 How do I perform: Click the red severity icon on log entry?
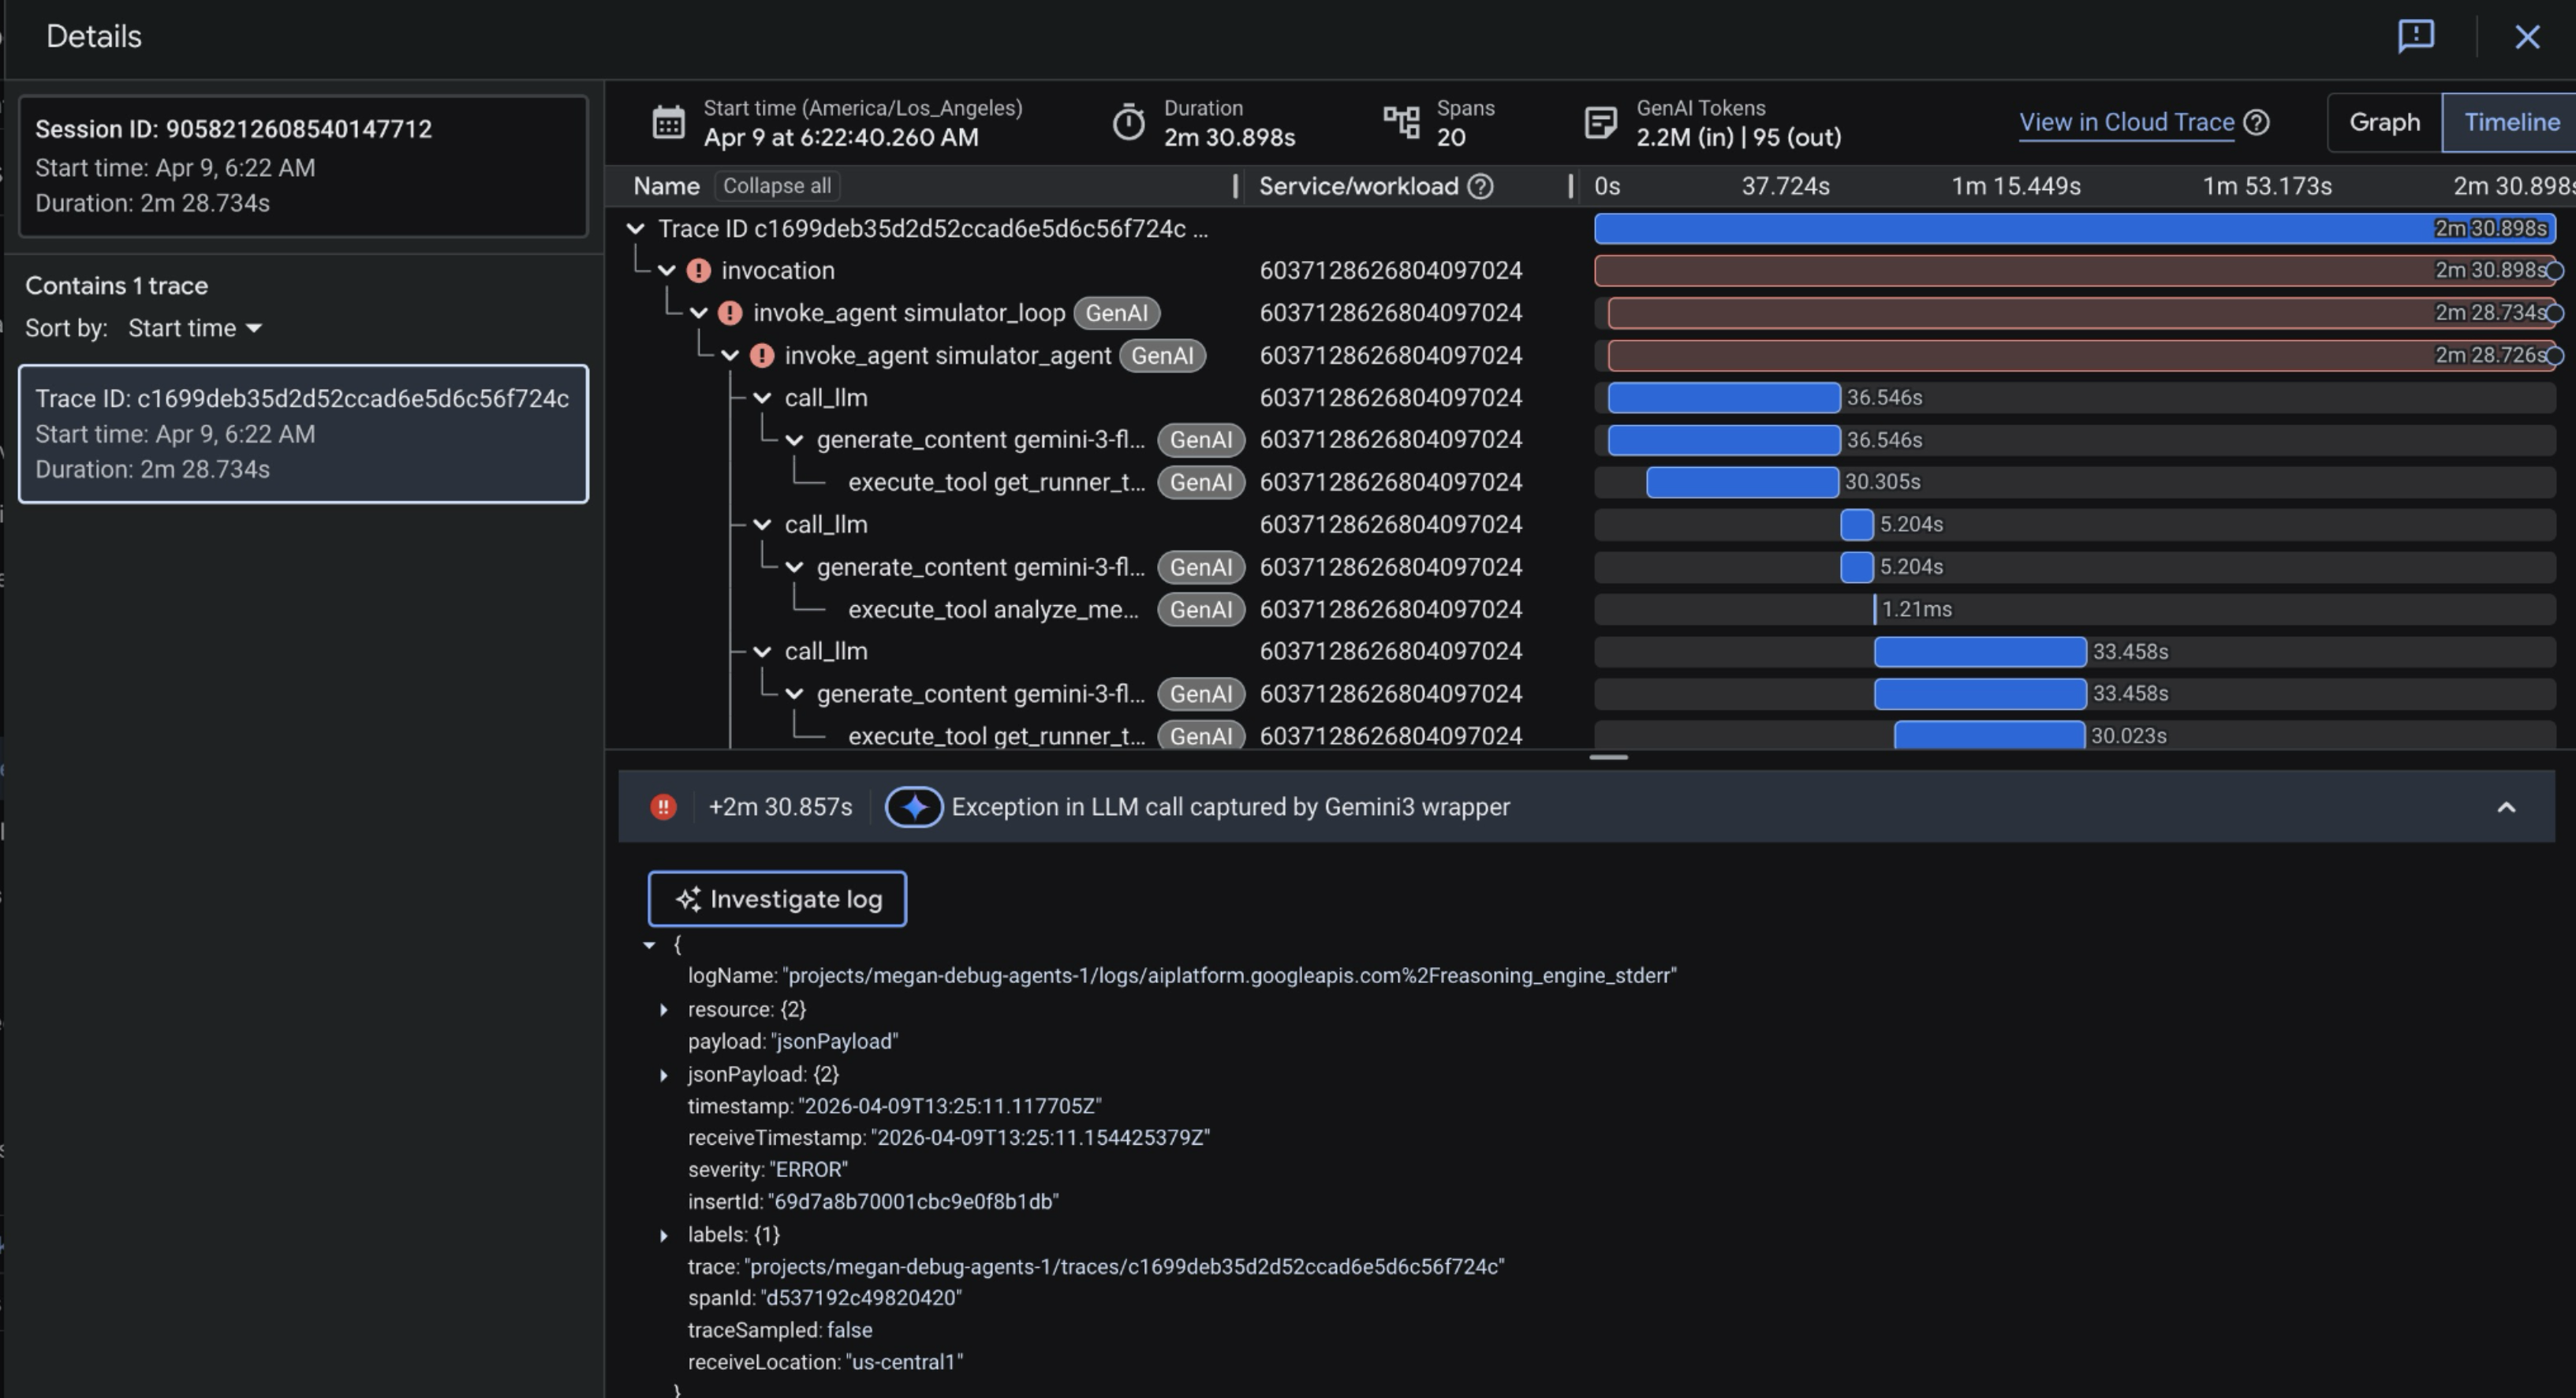(x=663, y=807)
